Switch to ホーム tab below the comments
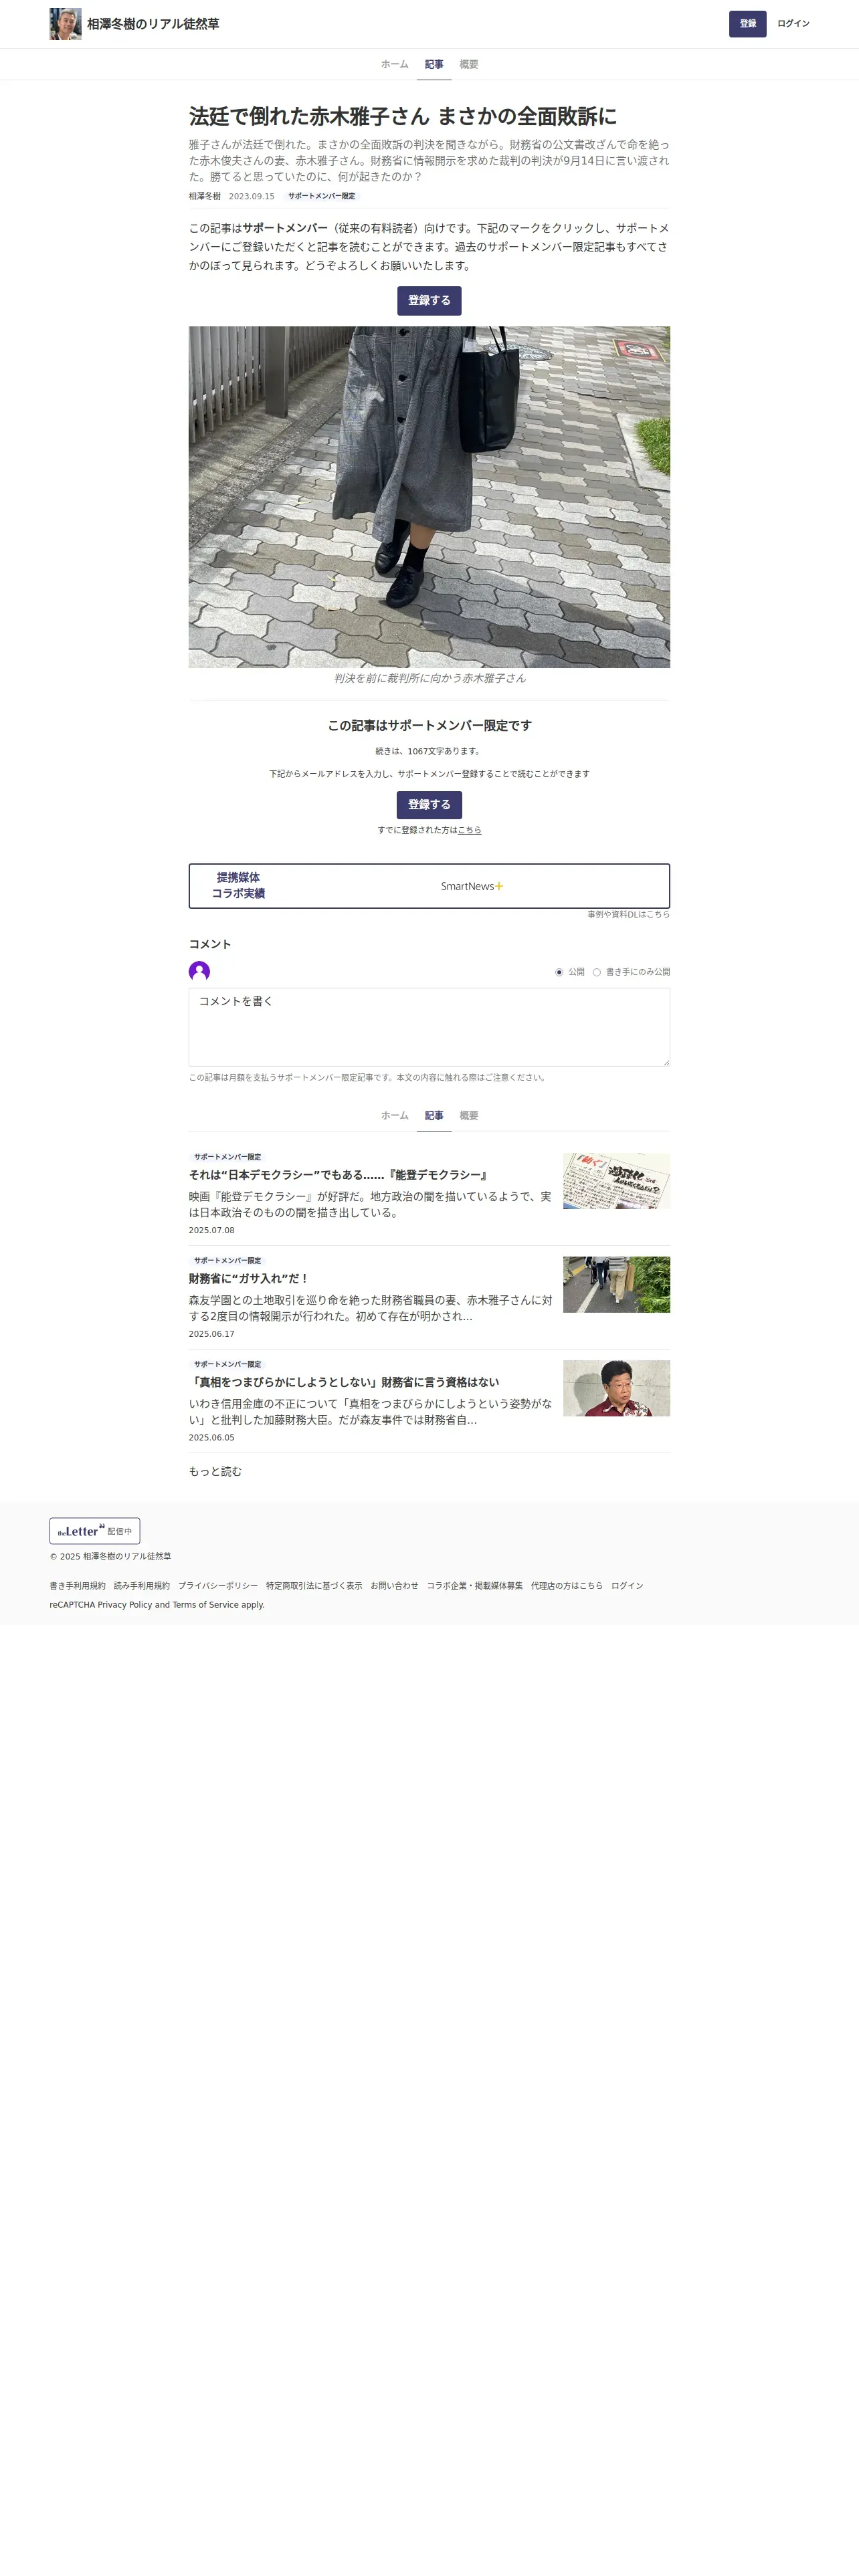 [394, 1115]
